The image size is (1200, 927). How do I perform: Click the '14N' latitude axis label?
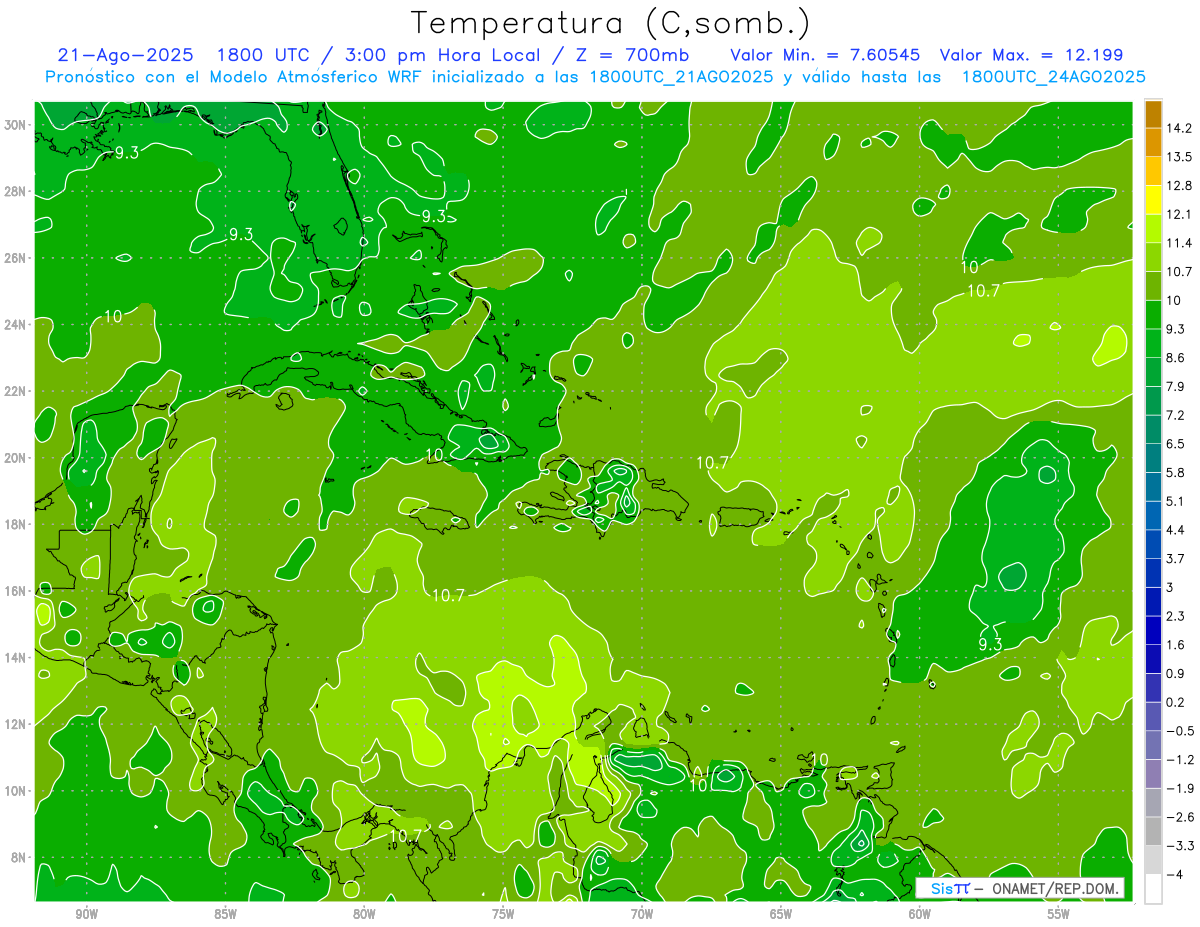[17, 658]
